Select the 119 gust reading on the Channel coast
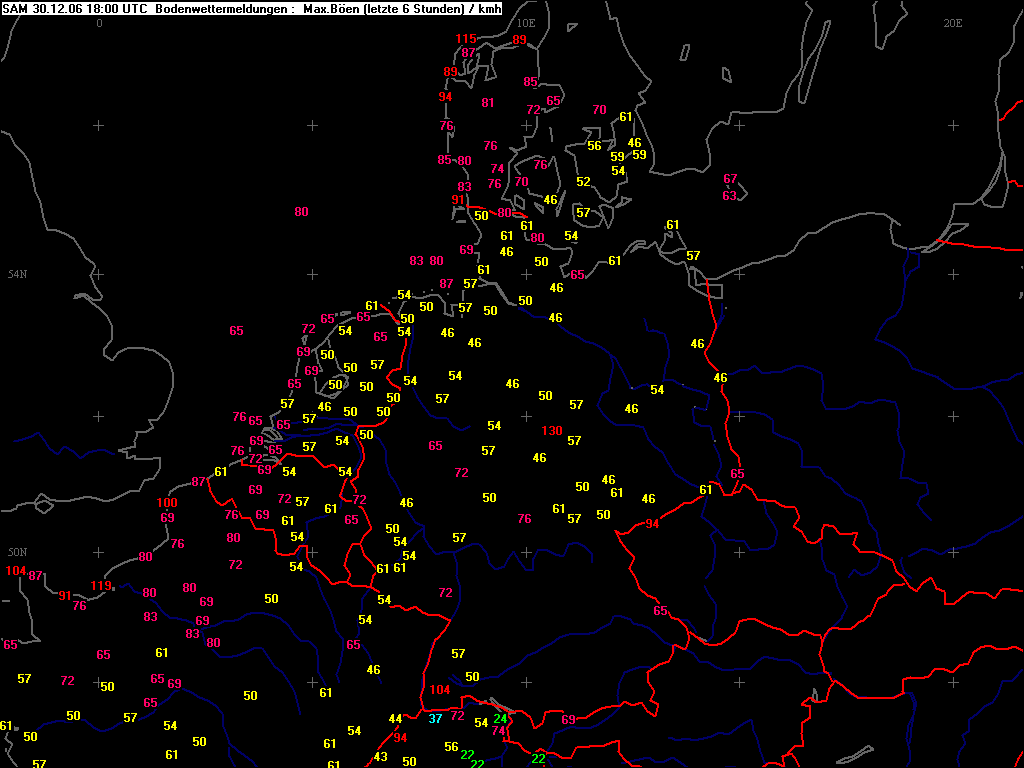The width and height of the screenshot is (1024, 768). 101,585
